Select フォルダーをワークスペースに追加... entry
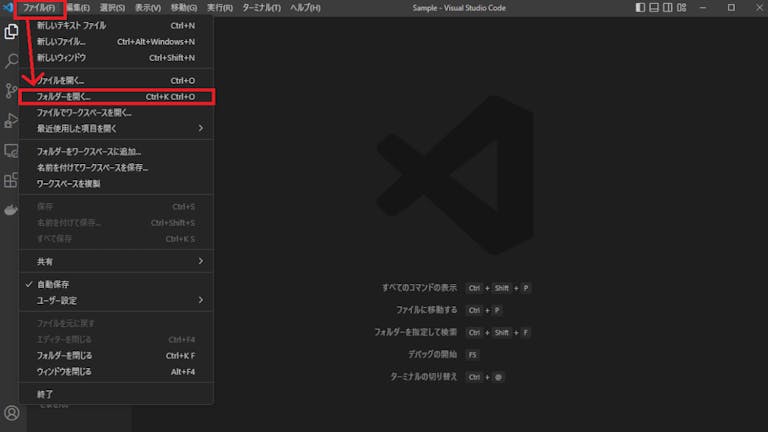The width and height of the screenshot is (768, 432). point(116,151)
